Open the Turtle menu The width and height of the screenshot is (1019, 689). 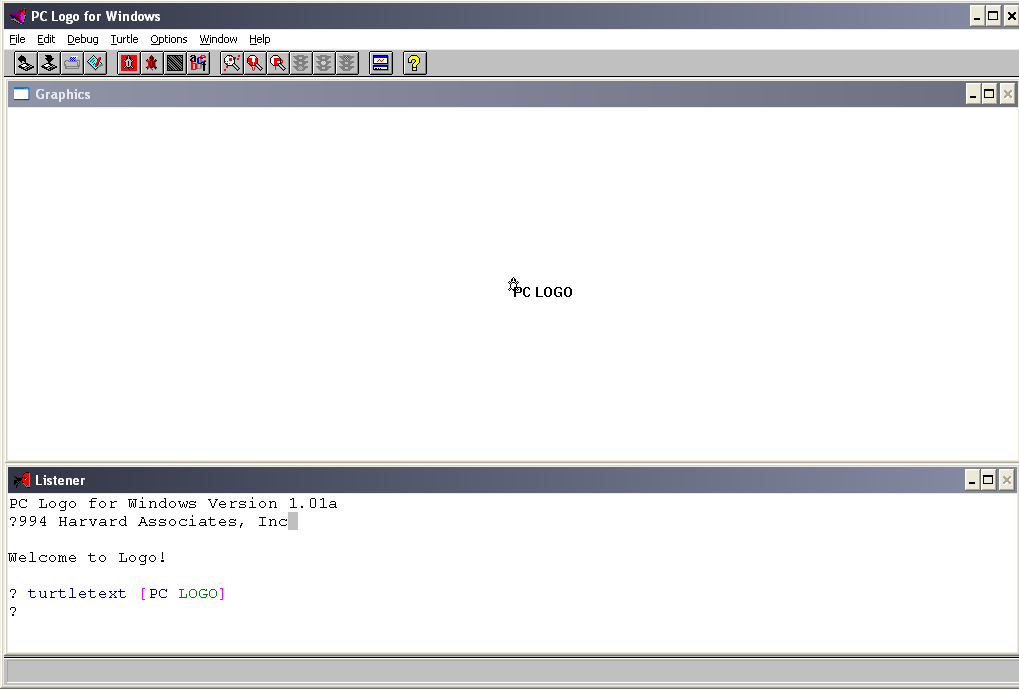(124, 39)
